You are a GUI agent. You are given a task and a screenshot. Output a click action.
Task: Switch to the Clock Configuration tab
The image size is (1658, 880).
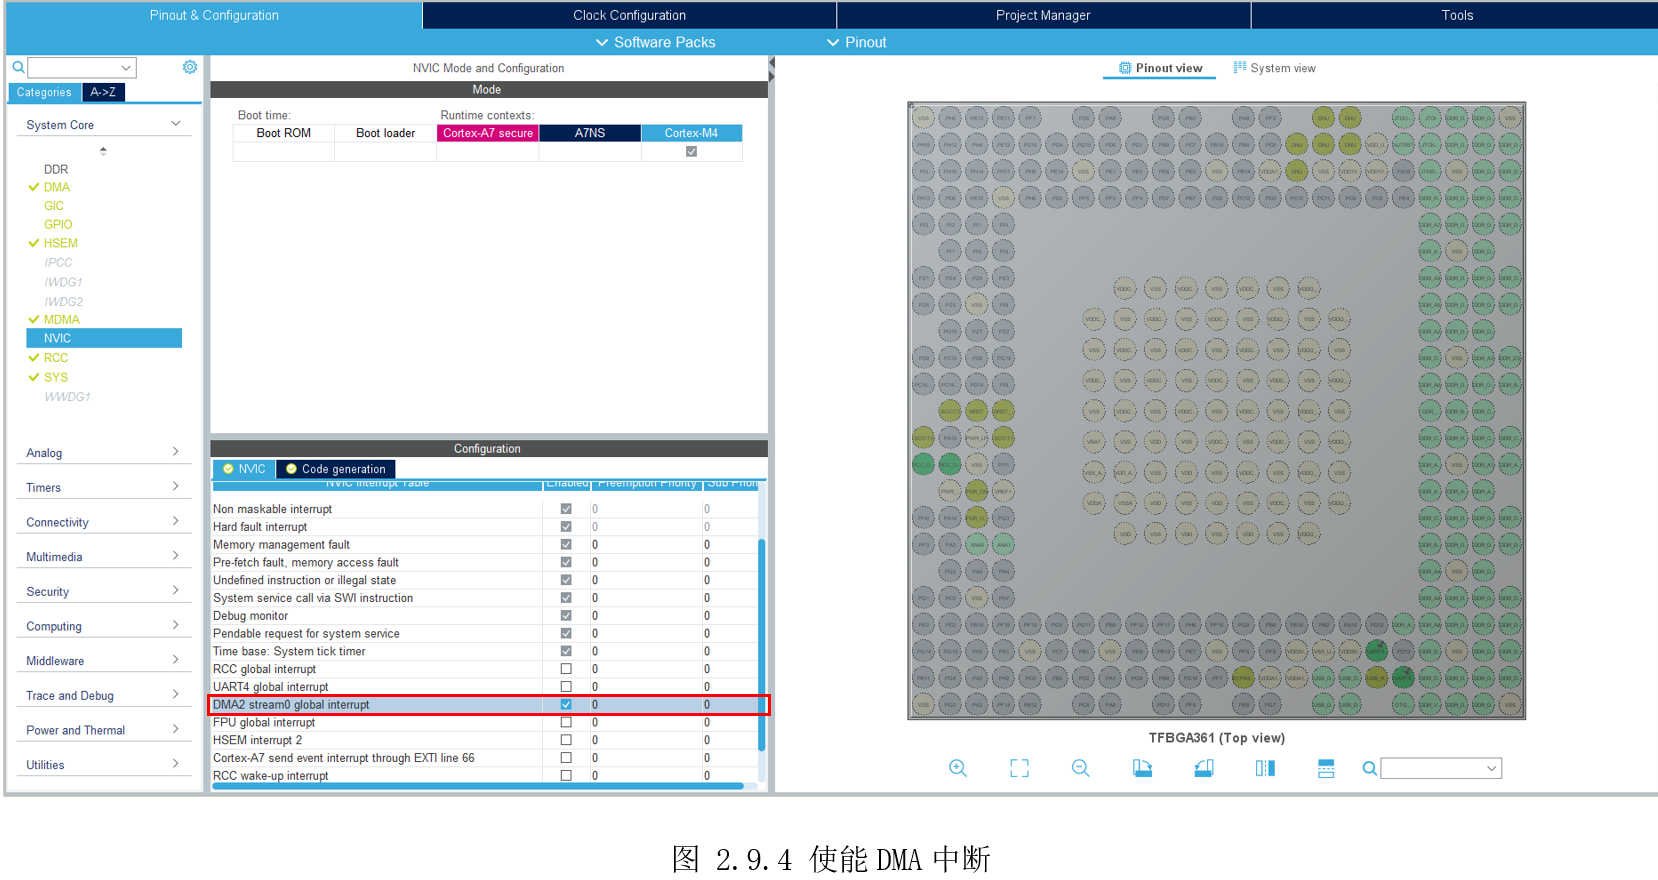click(x=629, y=15)
